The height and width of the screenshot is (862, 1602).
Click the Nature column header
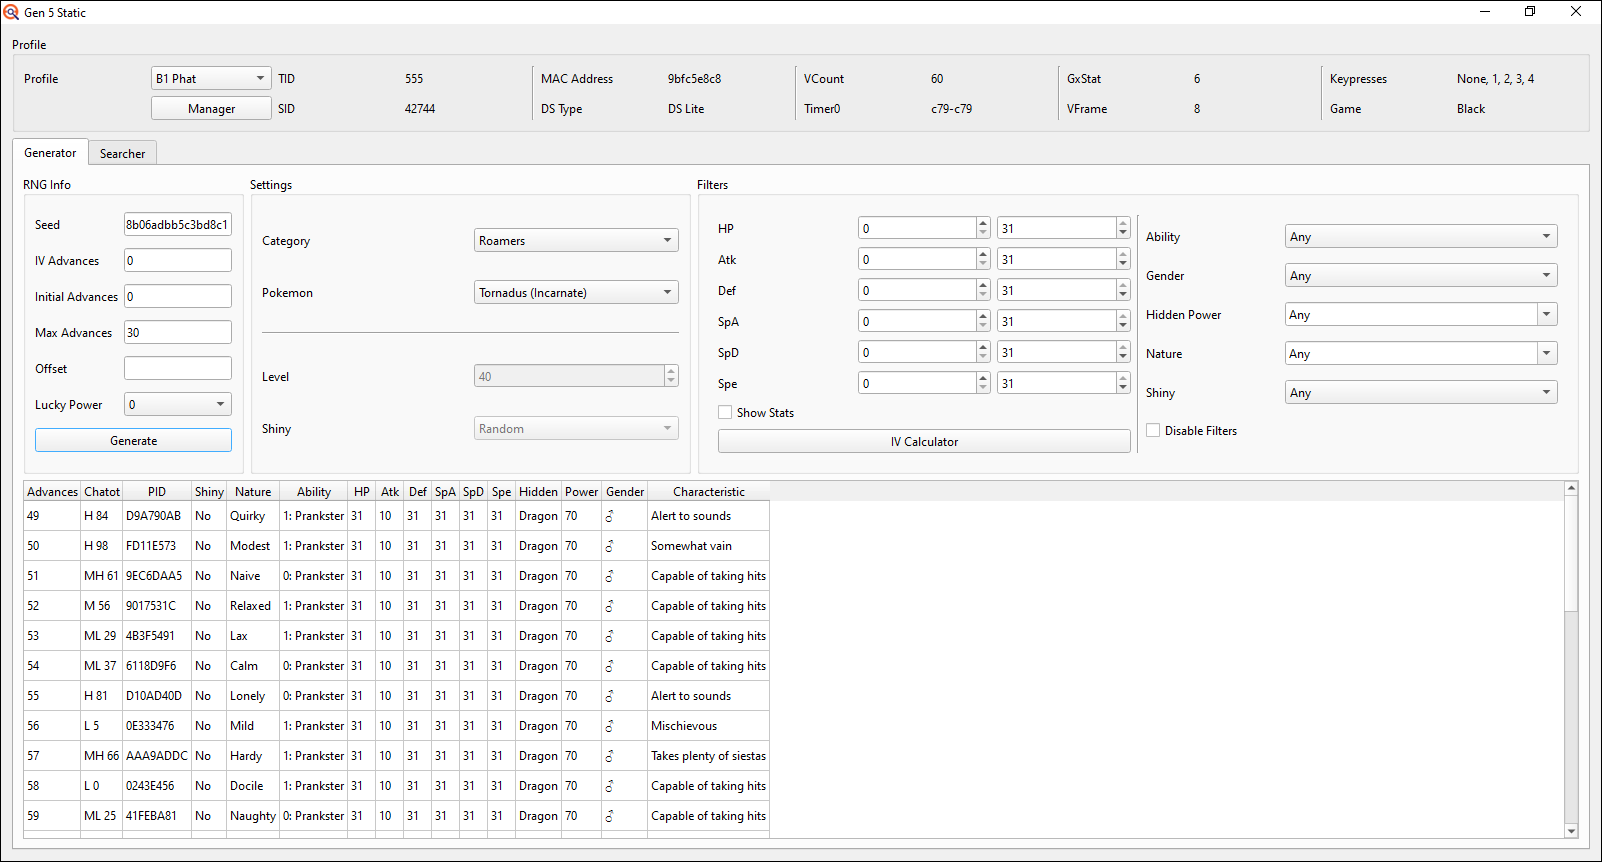pos(253,491)
